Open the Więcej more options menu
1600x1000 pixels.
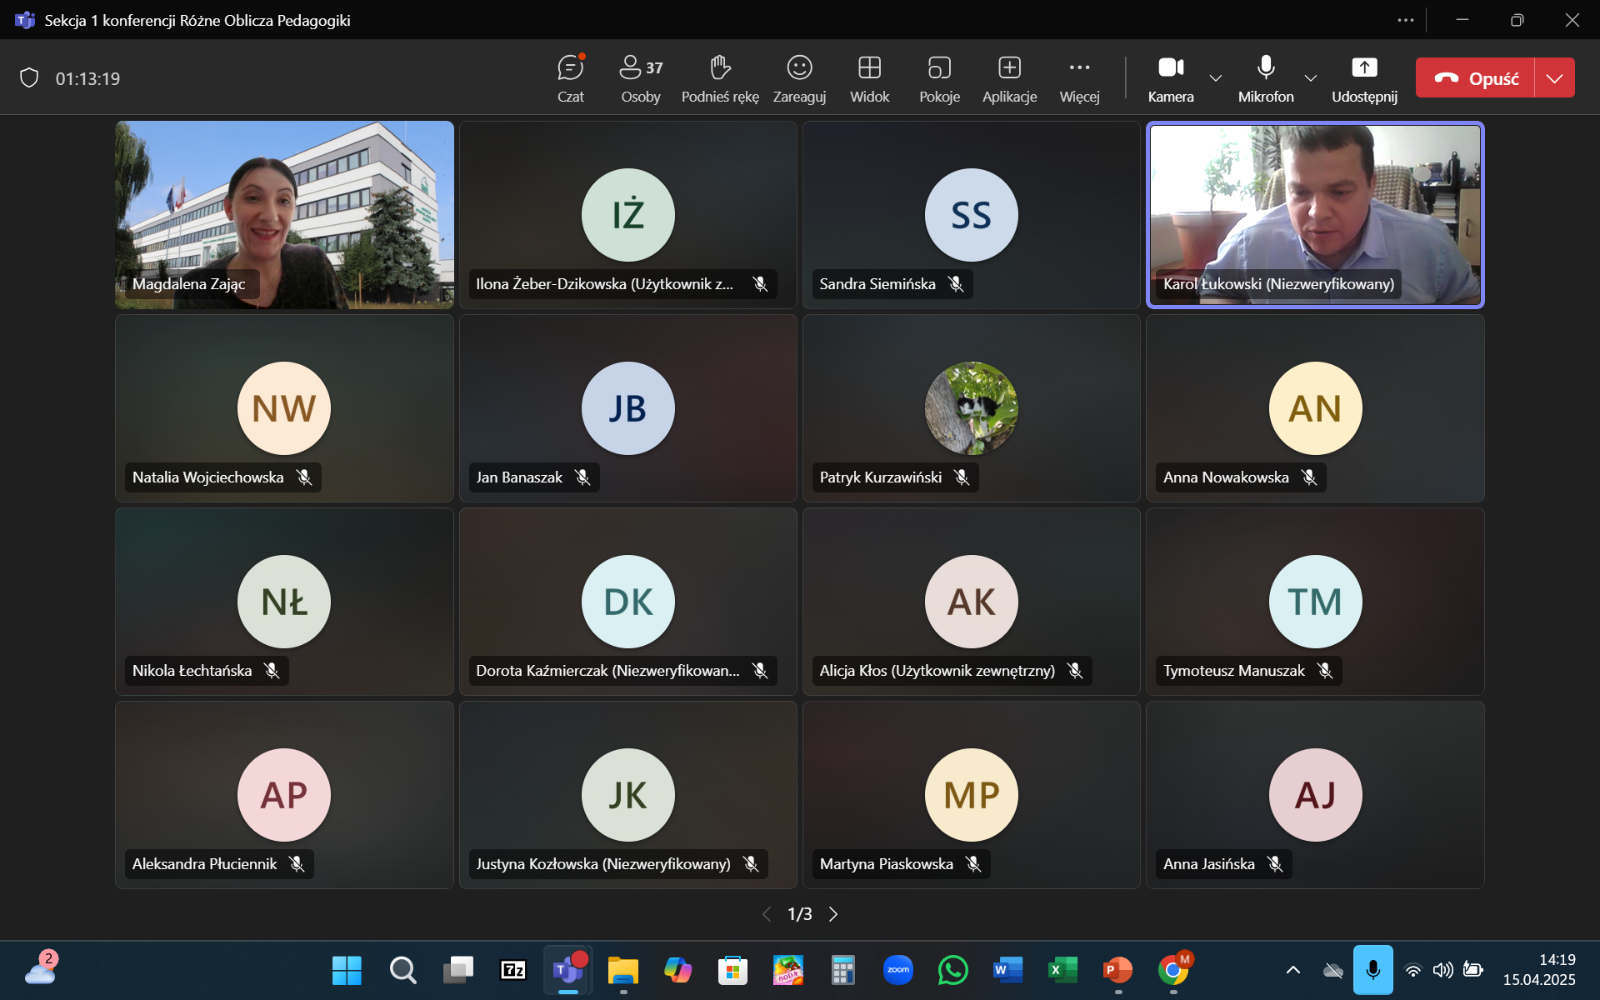(1079, 78)
